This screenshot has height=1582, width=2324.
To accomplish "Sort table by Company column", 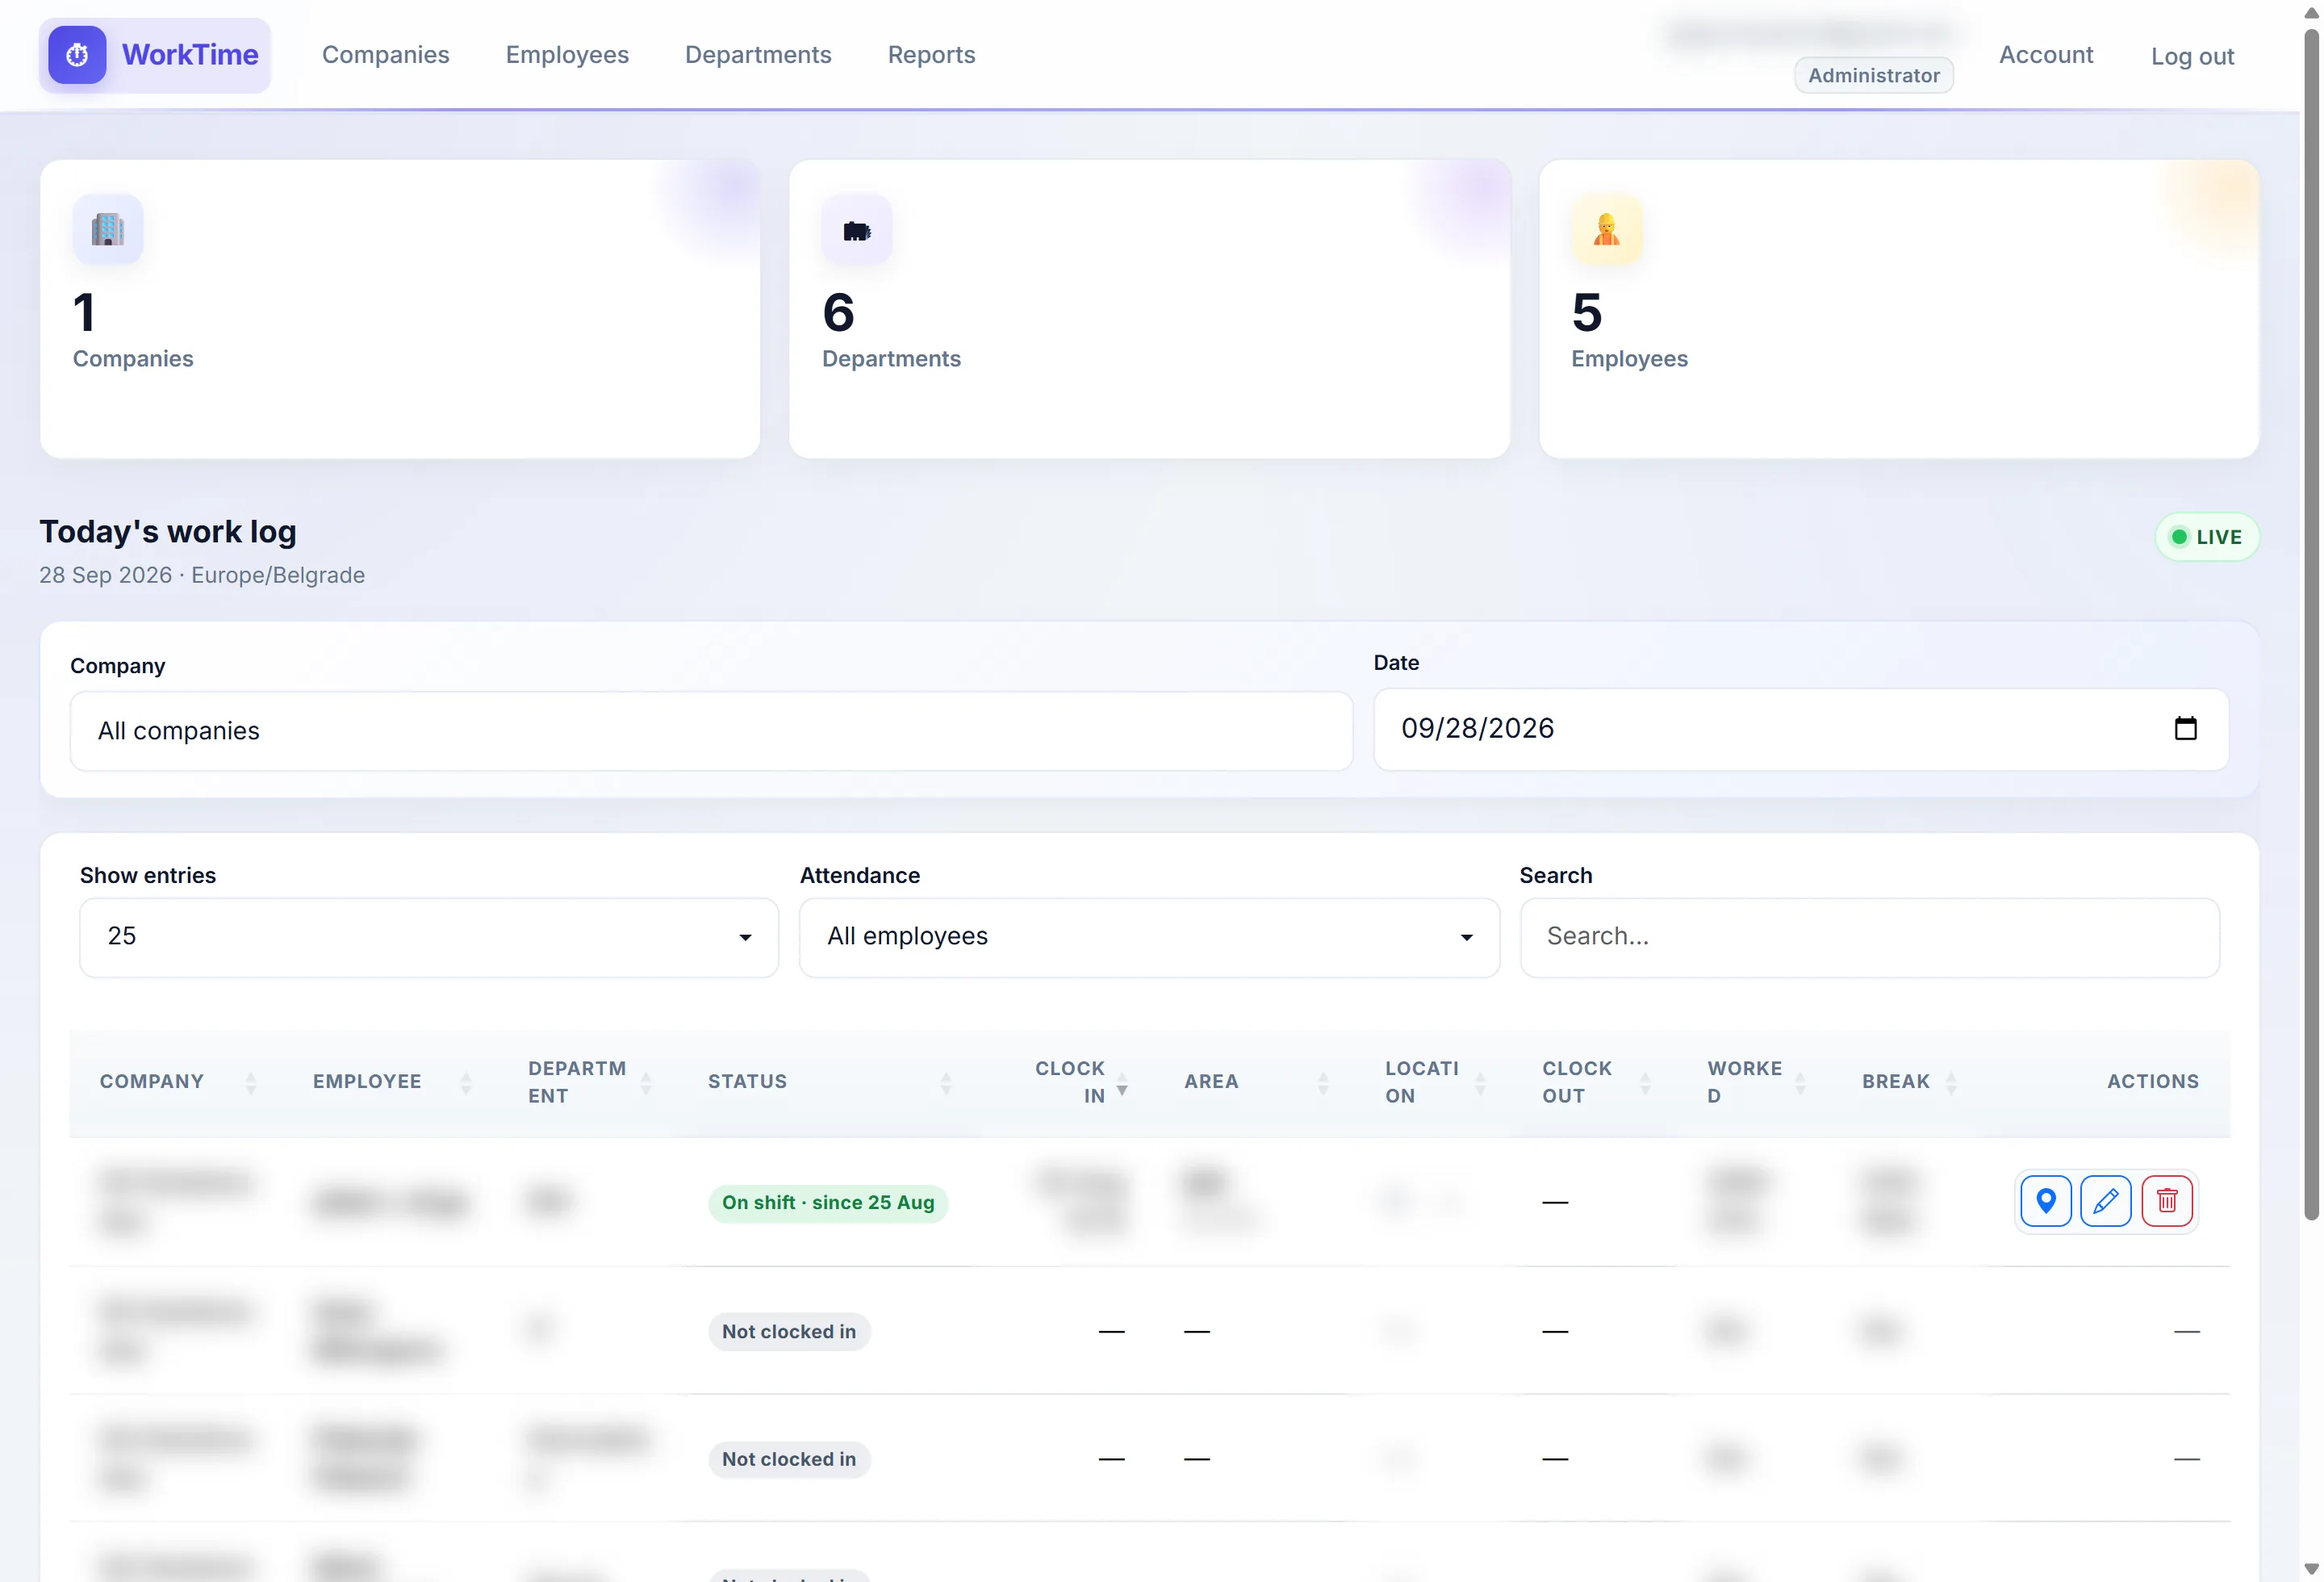I will [x=251, y=1082].
